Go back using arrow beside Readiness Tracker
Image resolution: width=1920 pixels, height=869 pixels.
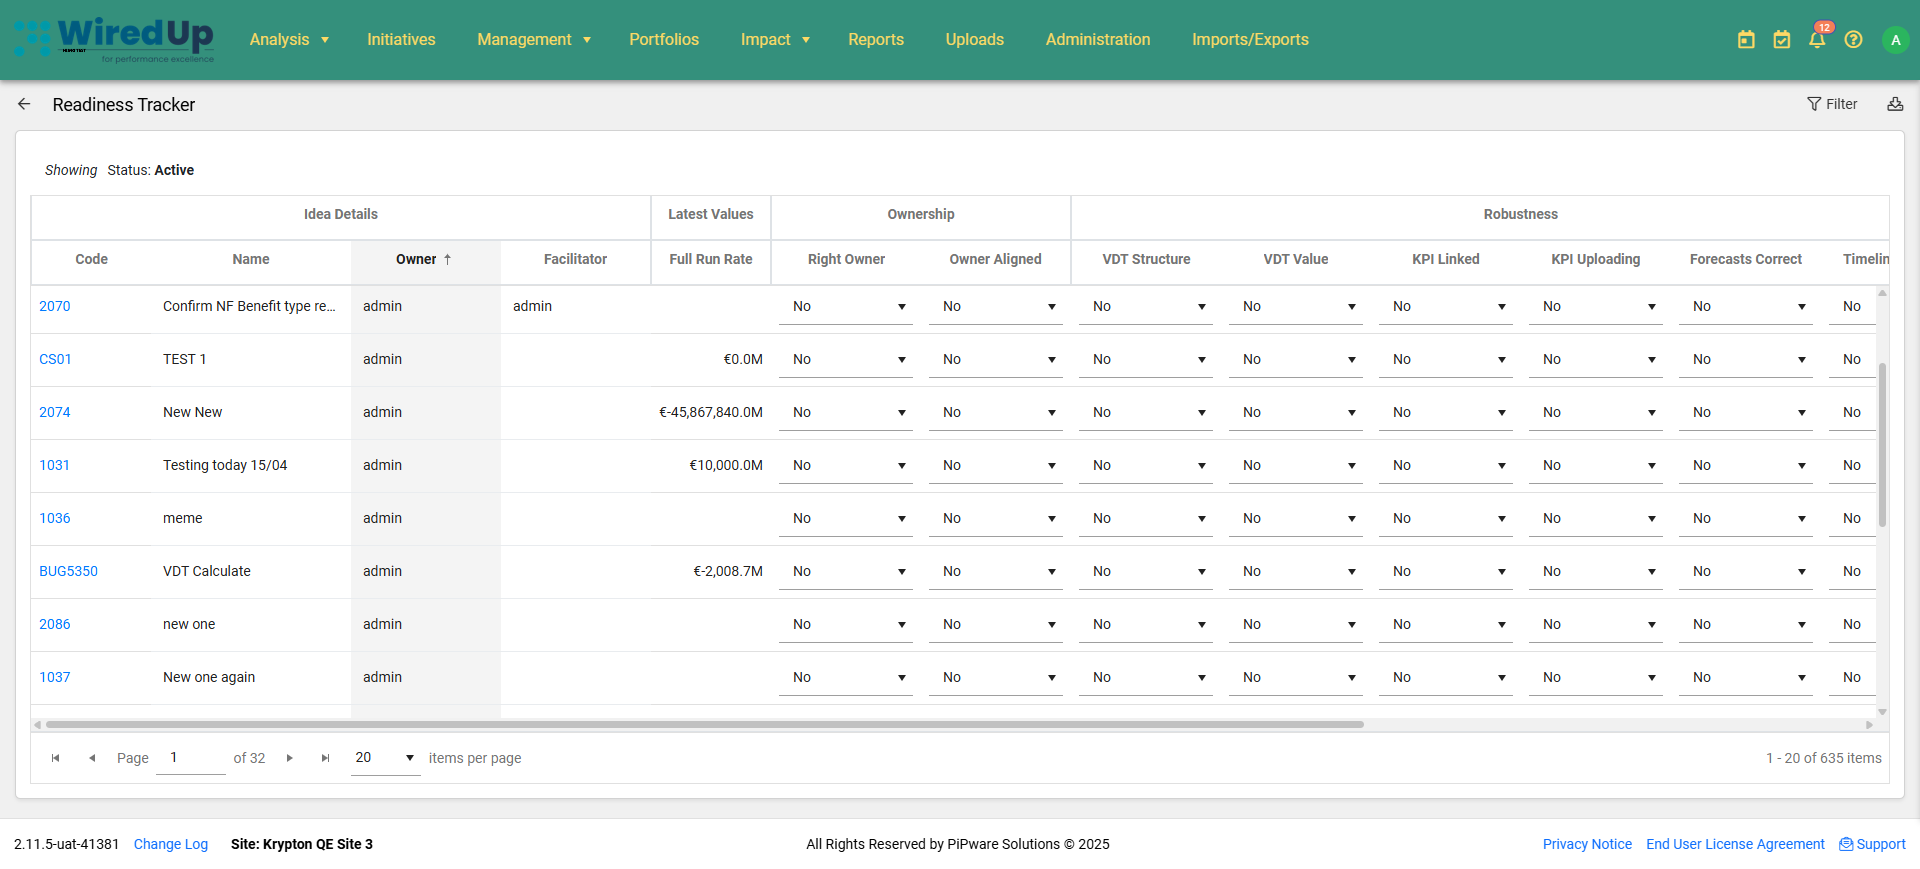[24, 104]
